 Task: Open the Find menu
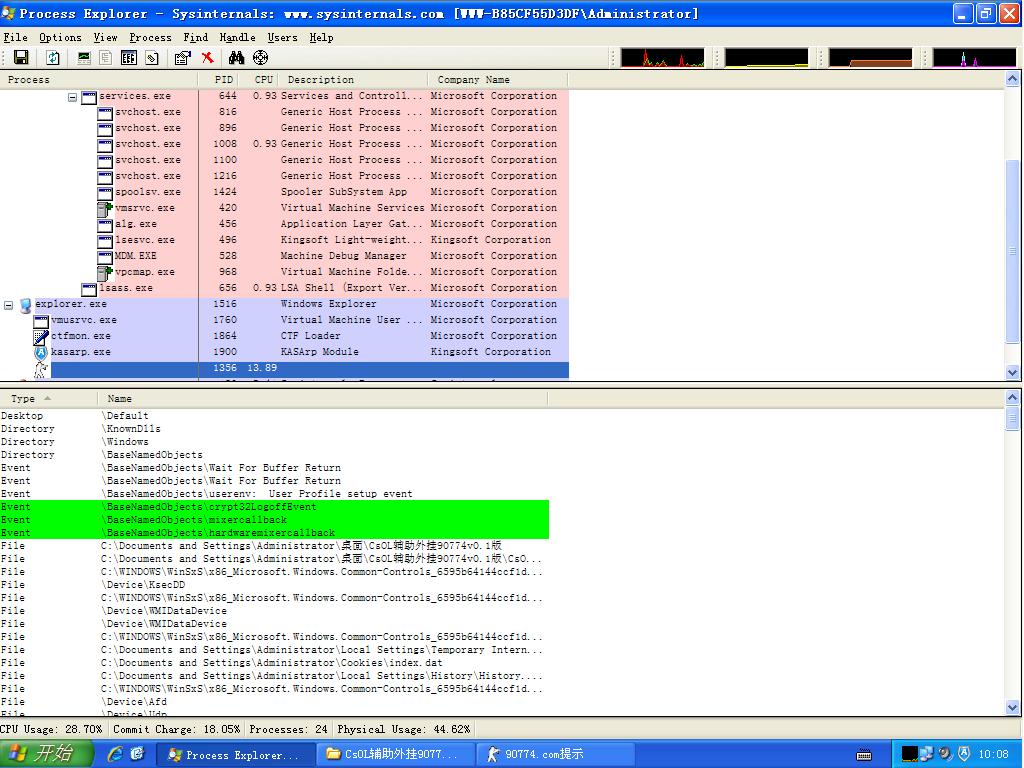pyautogui.click(x=195, y=37)
